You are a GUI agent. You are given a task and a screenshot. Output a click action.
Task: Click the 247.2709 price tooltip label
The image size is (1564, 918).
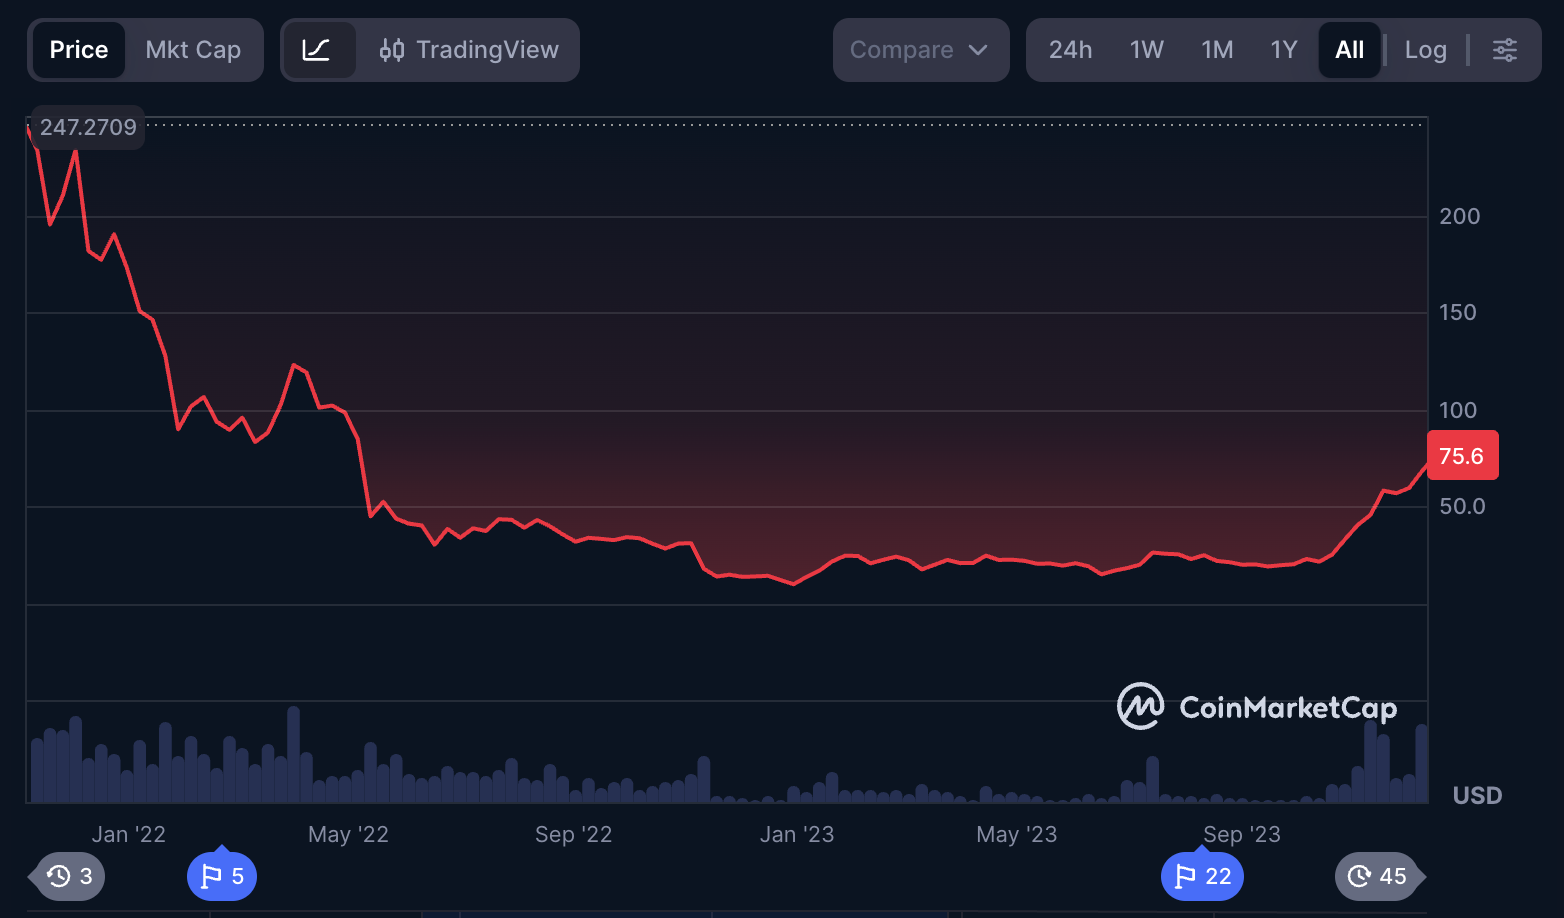[x=87, y=127]
